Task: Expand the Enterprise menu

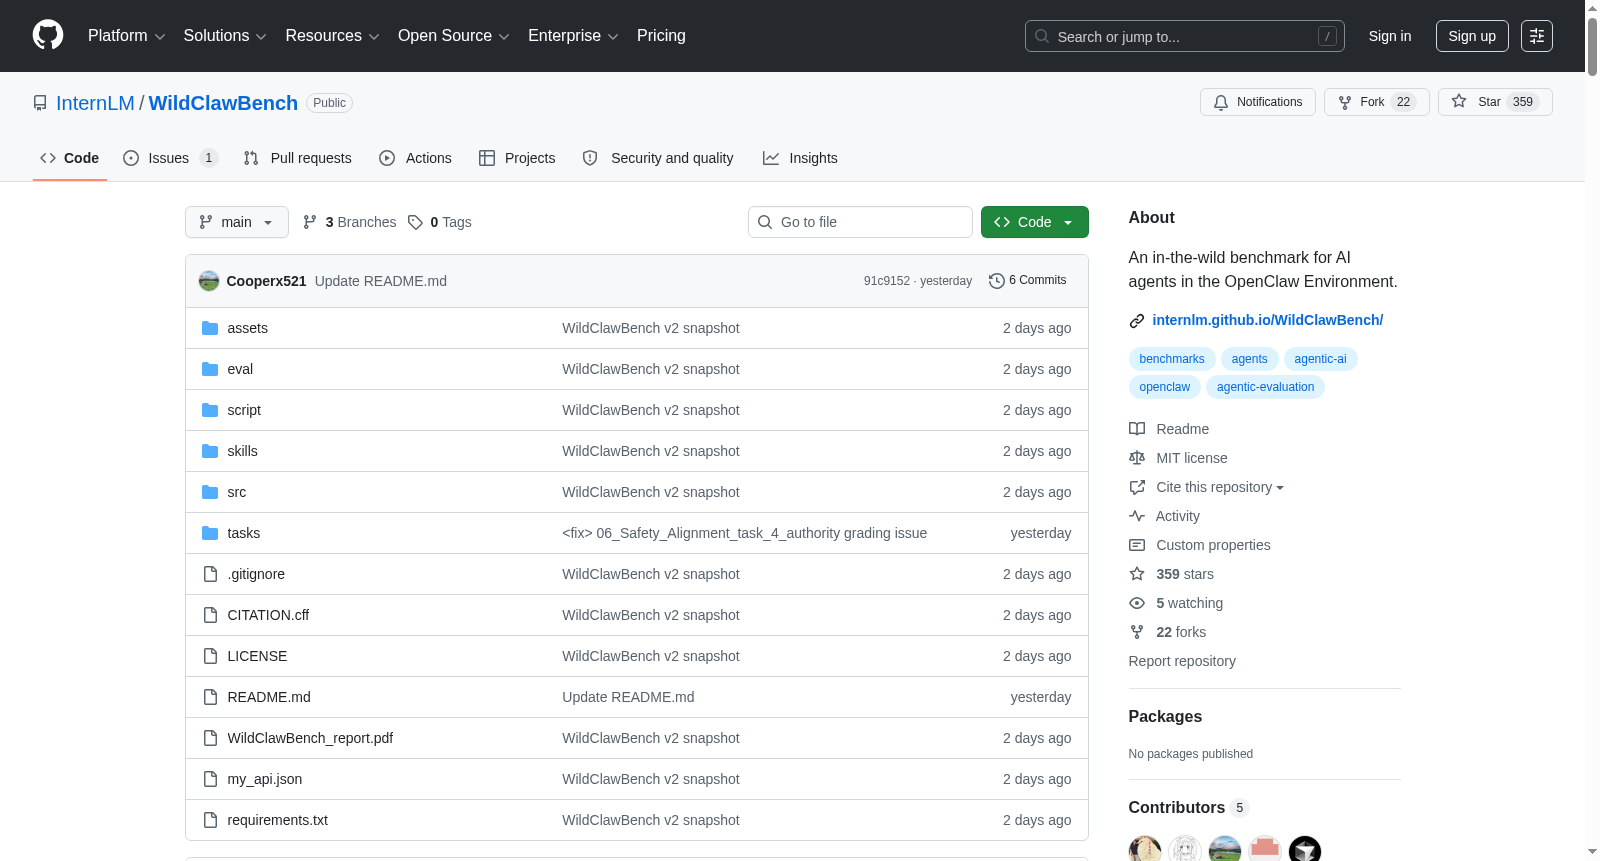Action: (573, 36)
